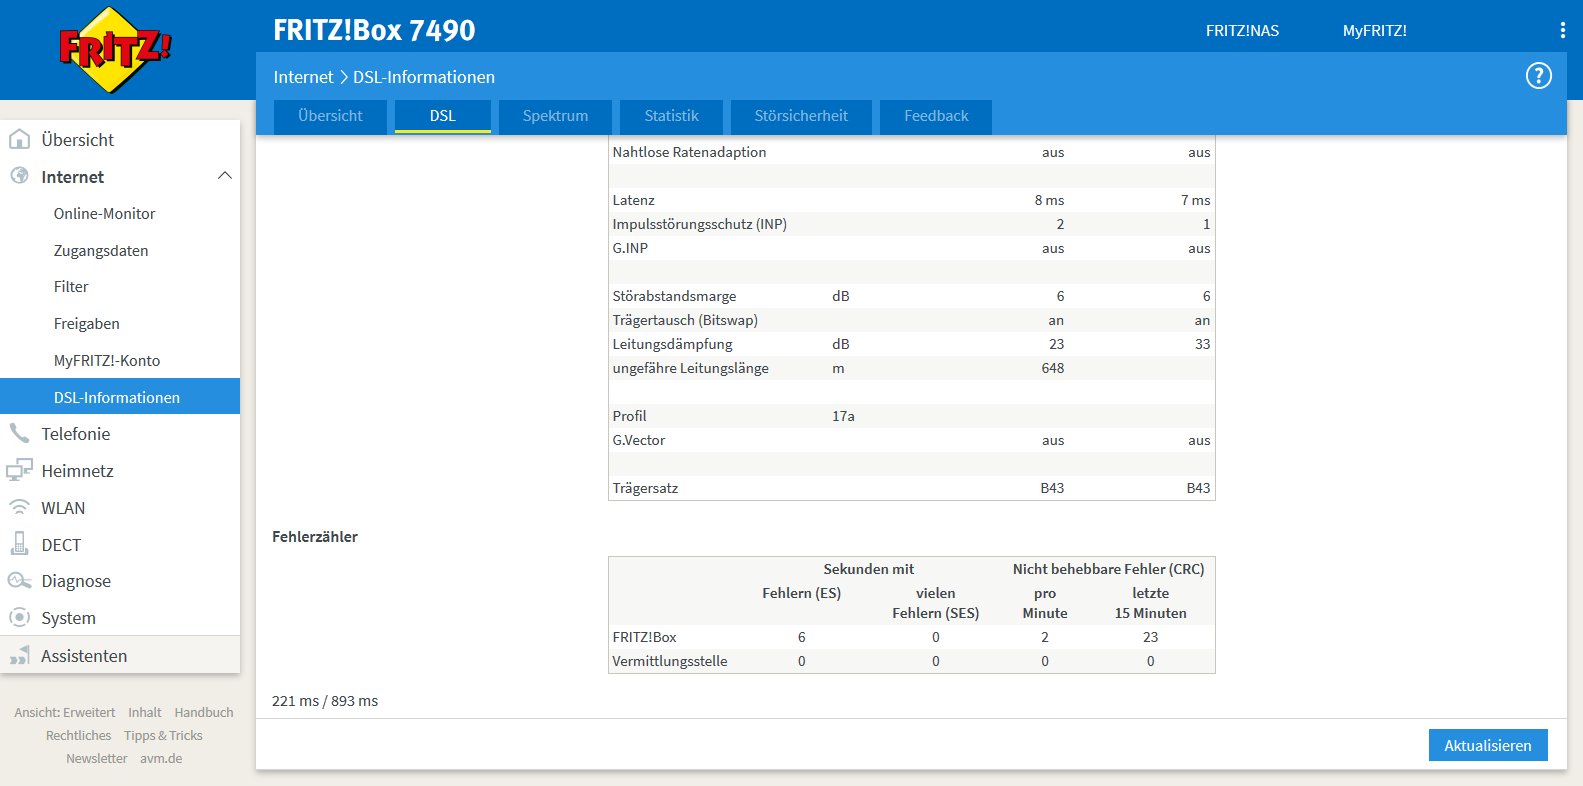Collapse the Internet menu chevron
Image resolution: width=1583 pixels, height=786 pixels.
[224, 176]
